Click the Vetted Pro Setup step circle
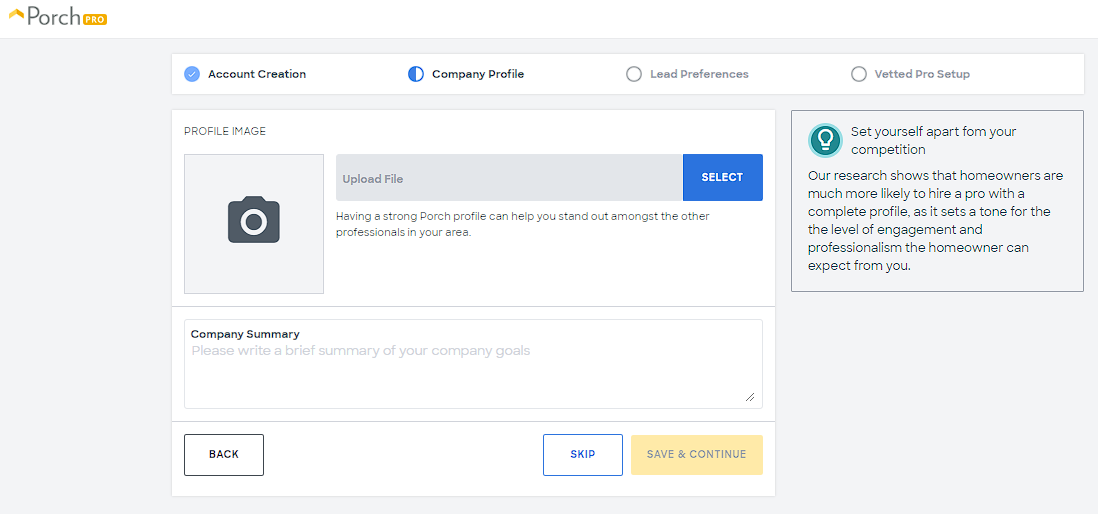 (x=859, y=74)
